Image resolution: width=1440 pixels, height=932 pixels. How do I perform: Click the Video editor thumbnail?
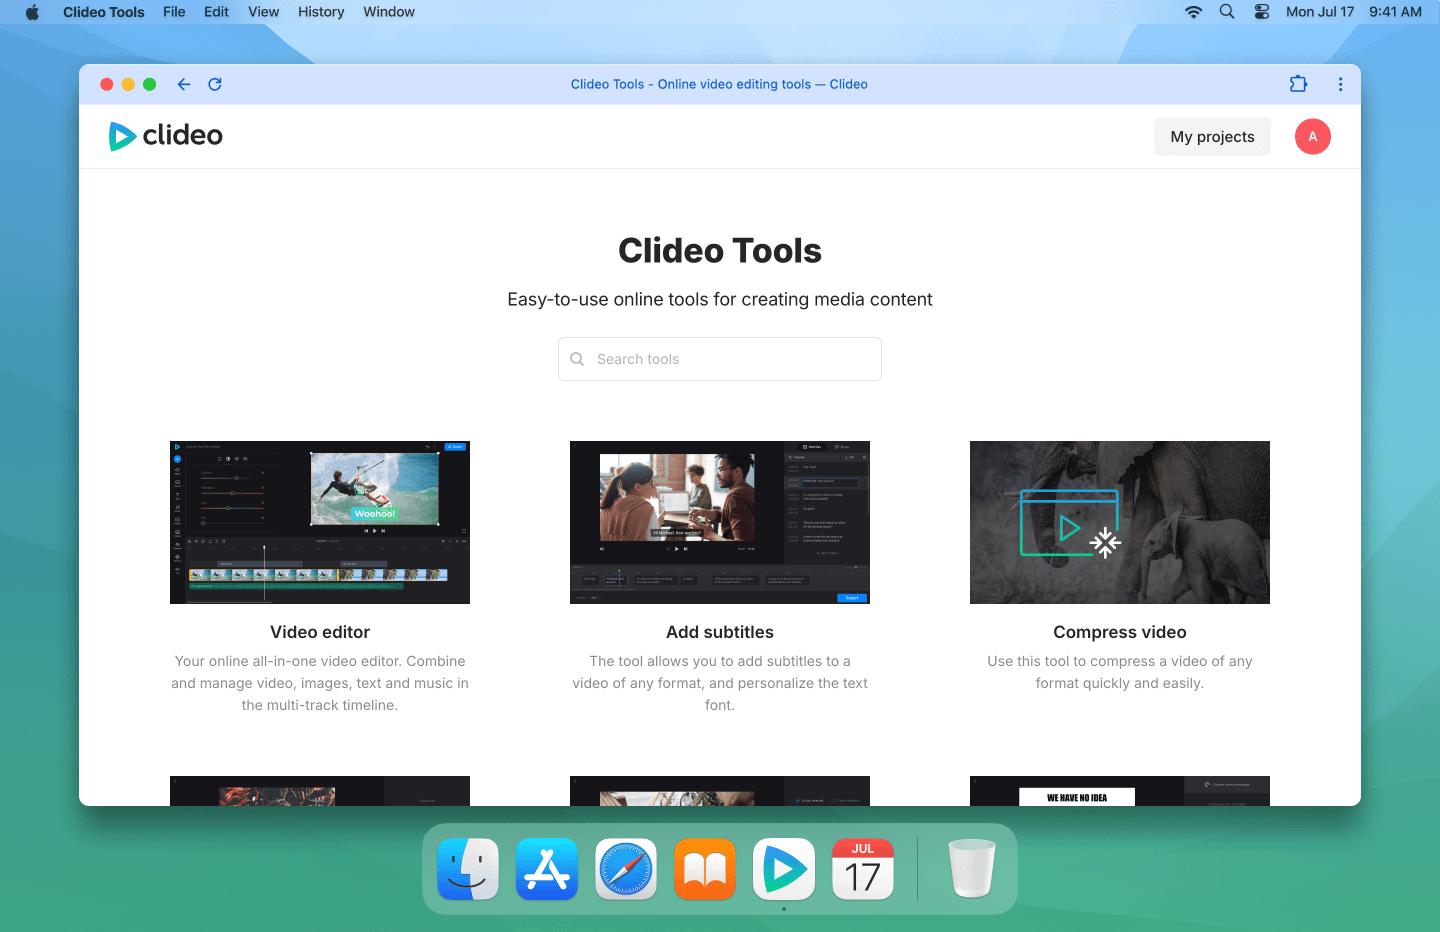click(320, 522)
